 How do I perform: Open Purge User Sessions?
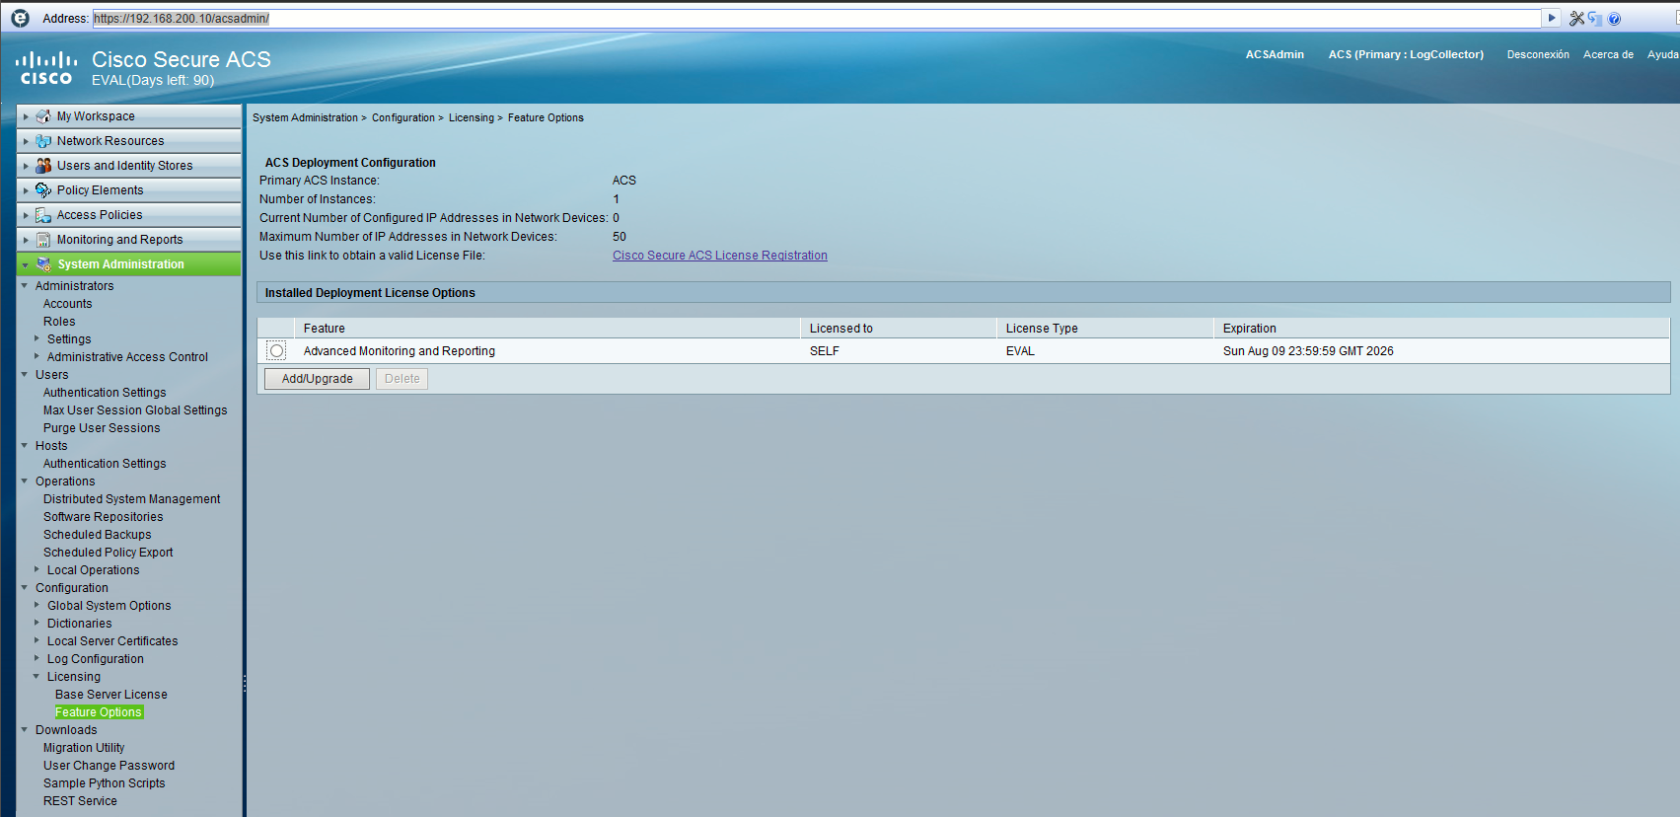[101, 428]
